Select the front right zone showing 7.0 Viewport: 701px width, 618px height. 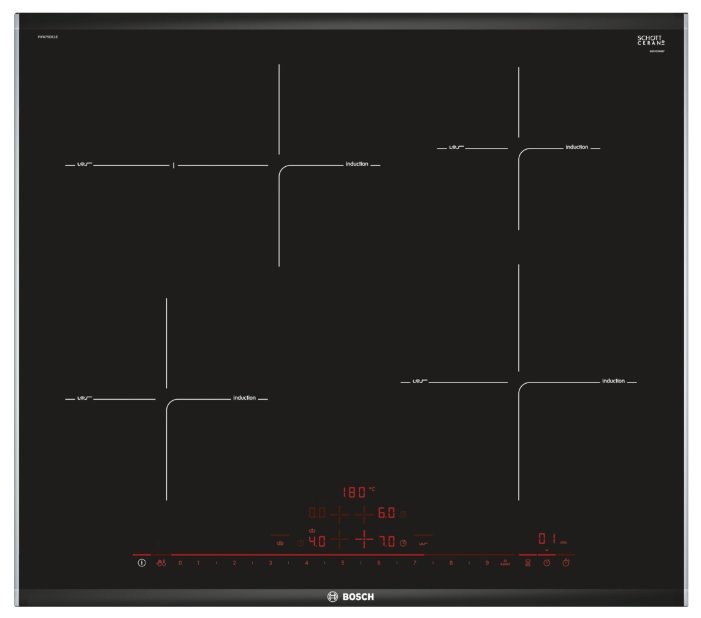click(x=385, y=541)
